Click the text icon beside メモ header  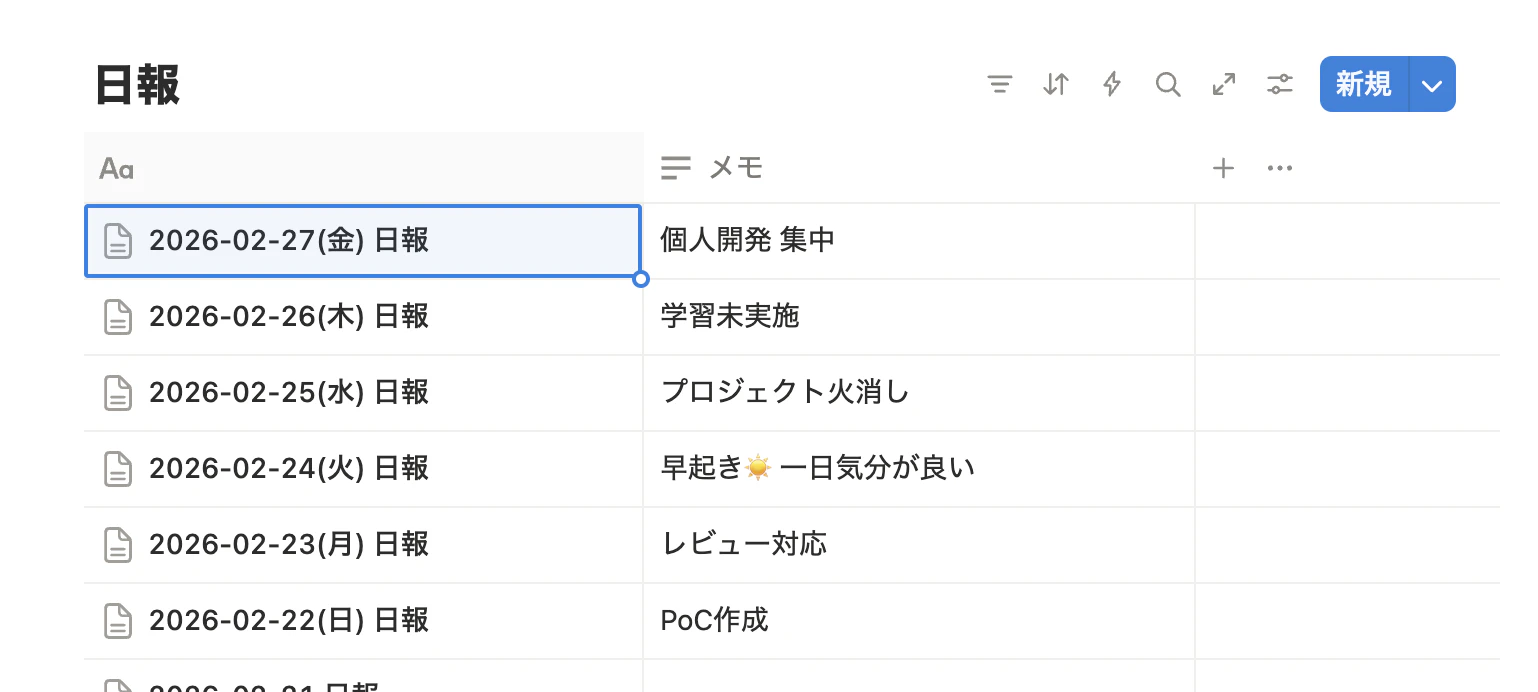675,168
